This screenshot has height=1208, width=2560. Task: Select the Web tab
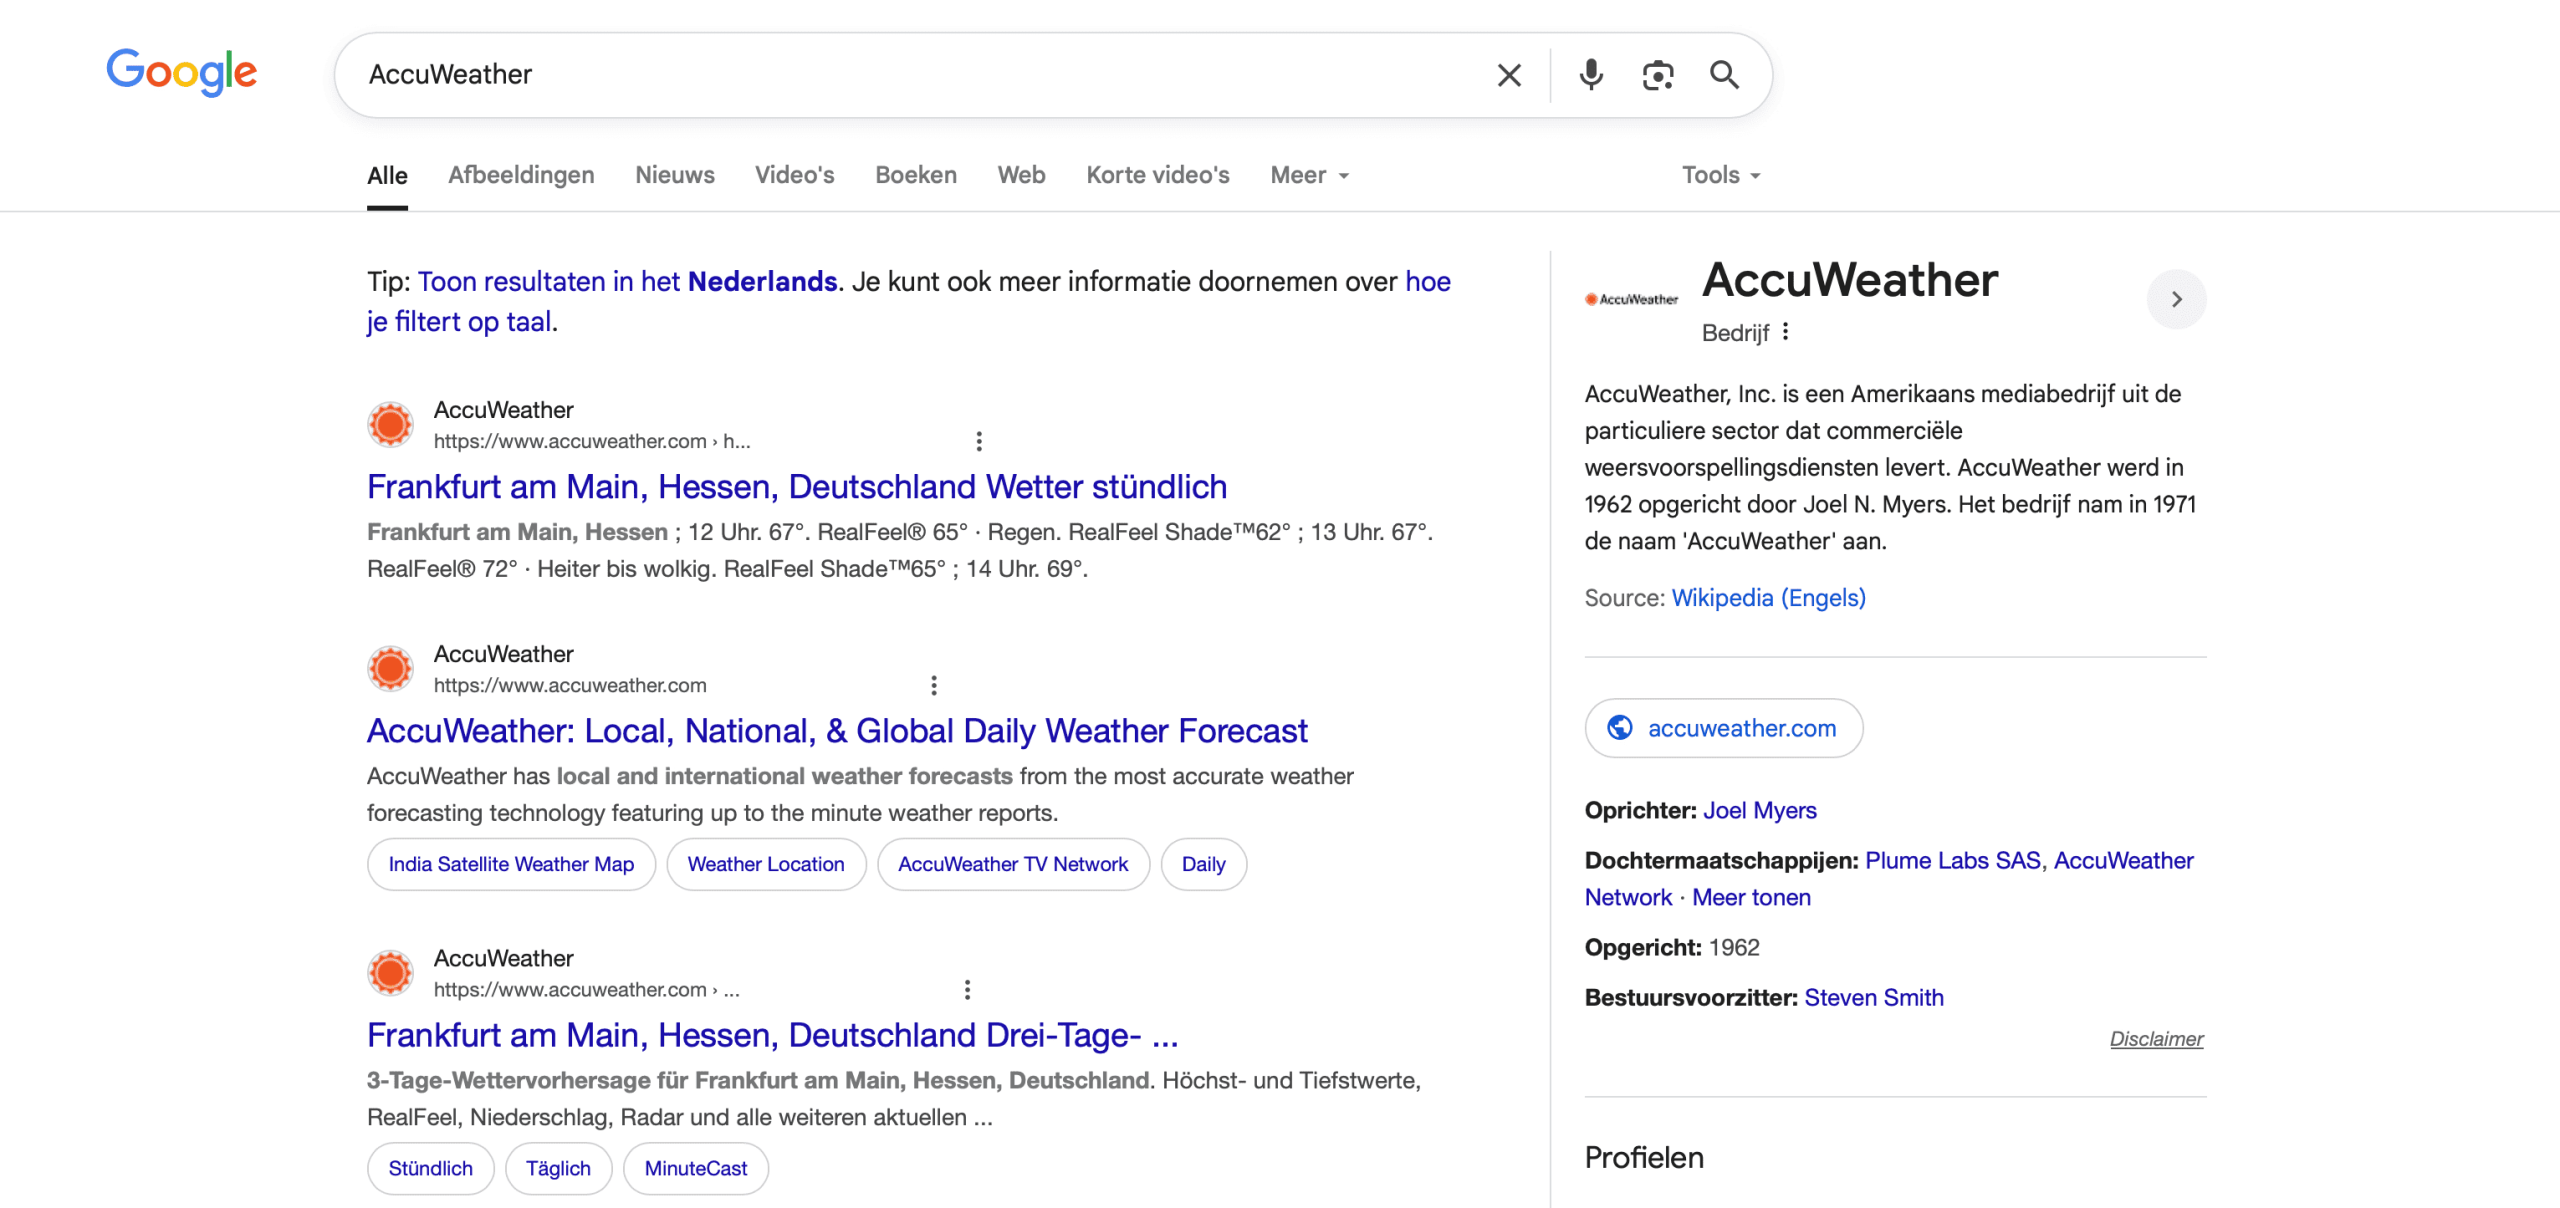click(x=1021, y=175)
